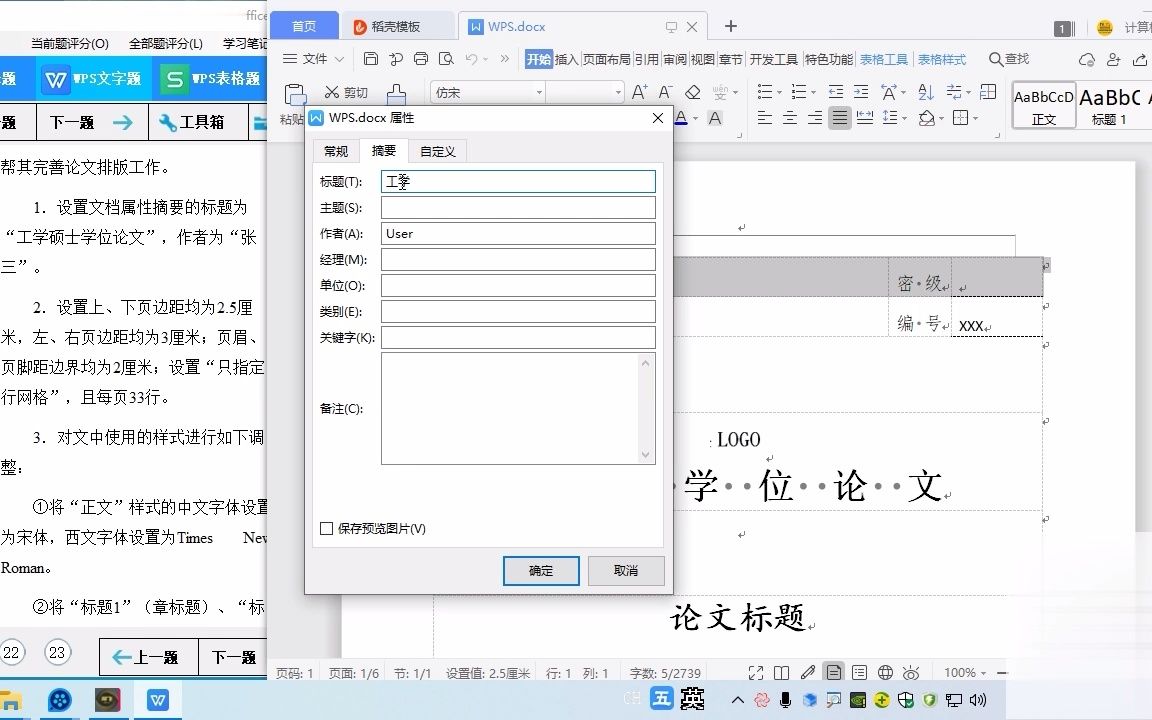Screen dimensions: 1152x720
Task: Click the save icon in quick toolbar
Action: click(371, 59)
